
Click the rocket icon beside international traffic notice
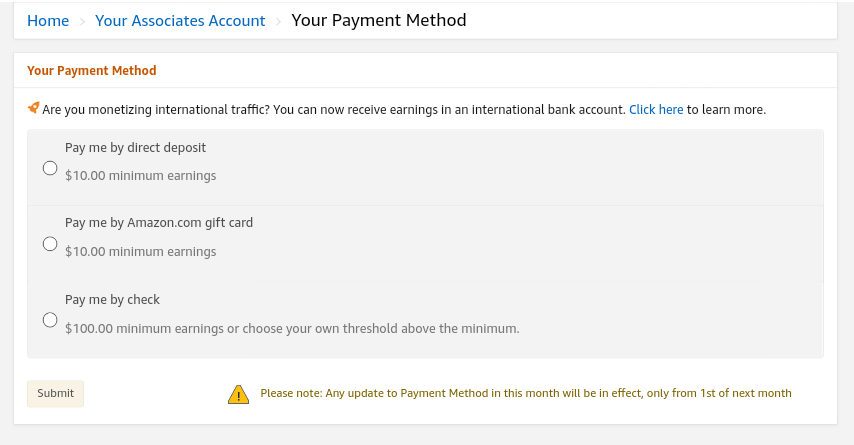(x=33, y=108)
